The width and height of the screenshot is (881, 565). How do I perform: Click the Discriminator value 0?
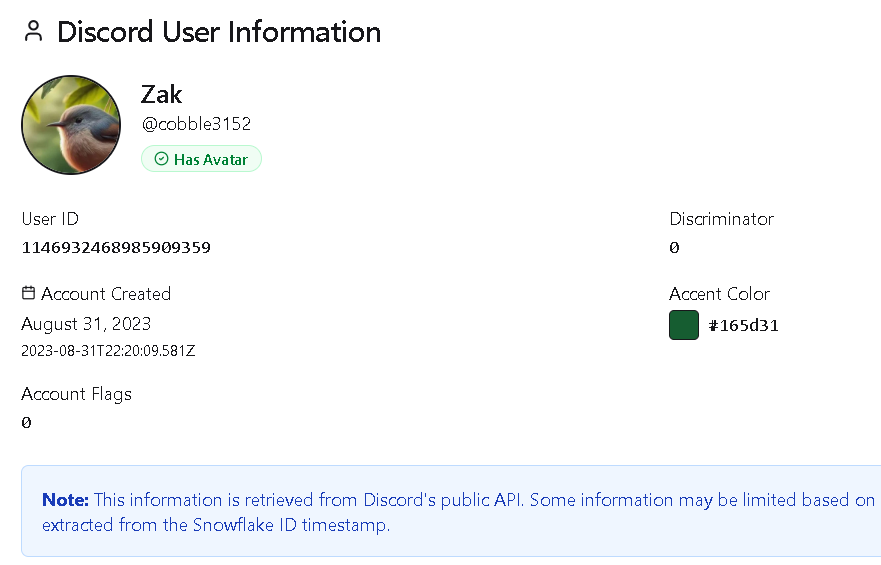pyautogui.click(x=675, y=247)
